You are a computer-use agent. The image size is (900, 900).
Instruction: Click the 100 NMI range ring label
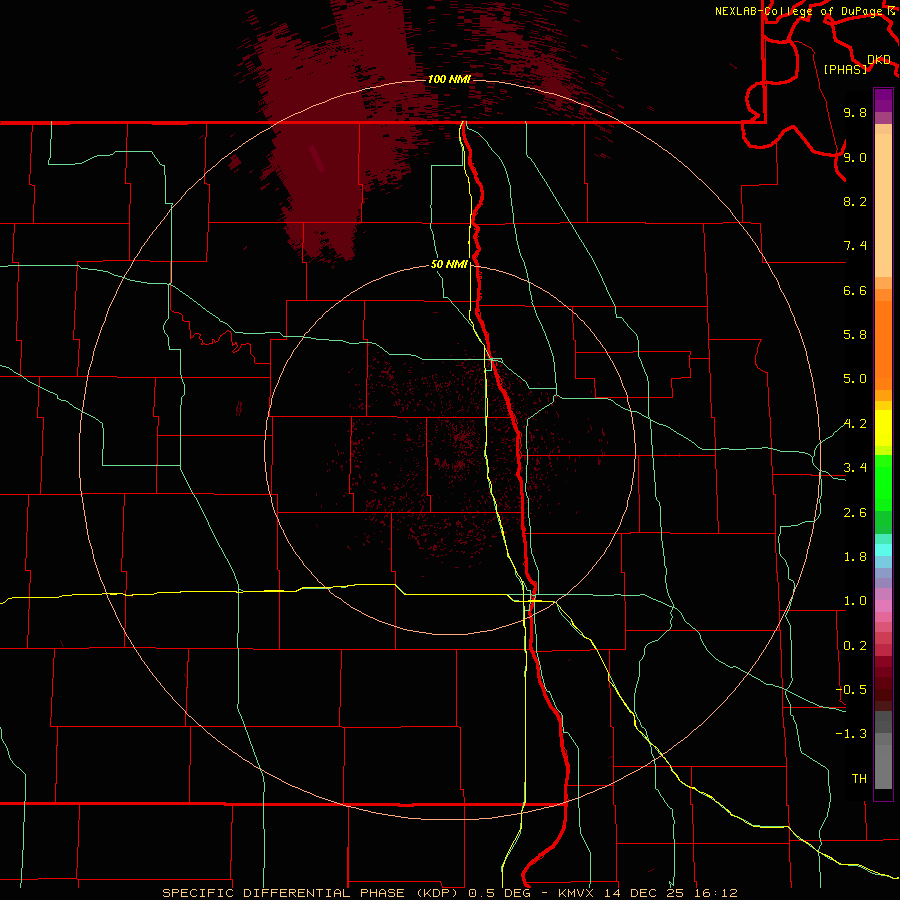coord(449,79)
